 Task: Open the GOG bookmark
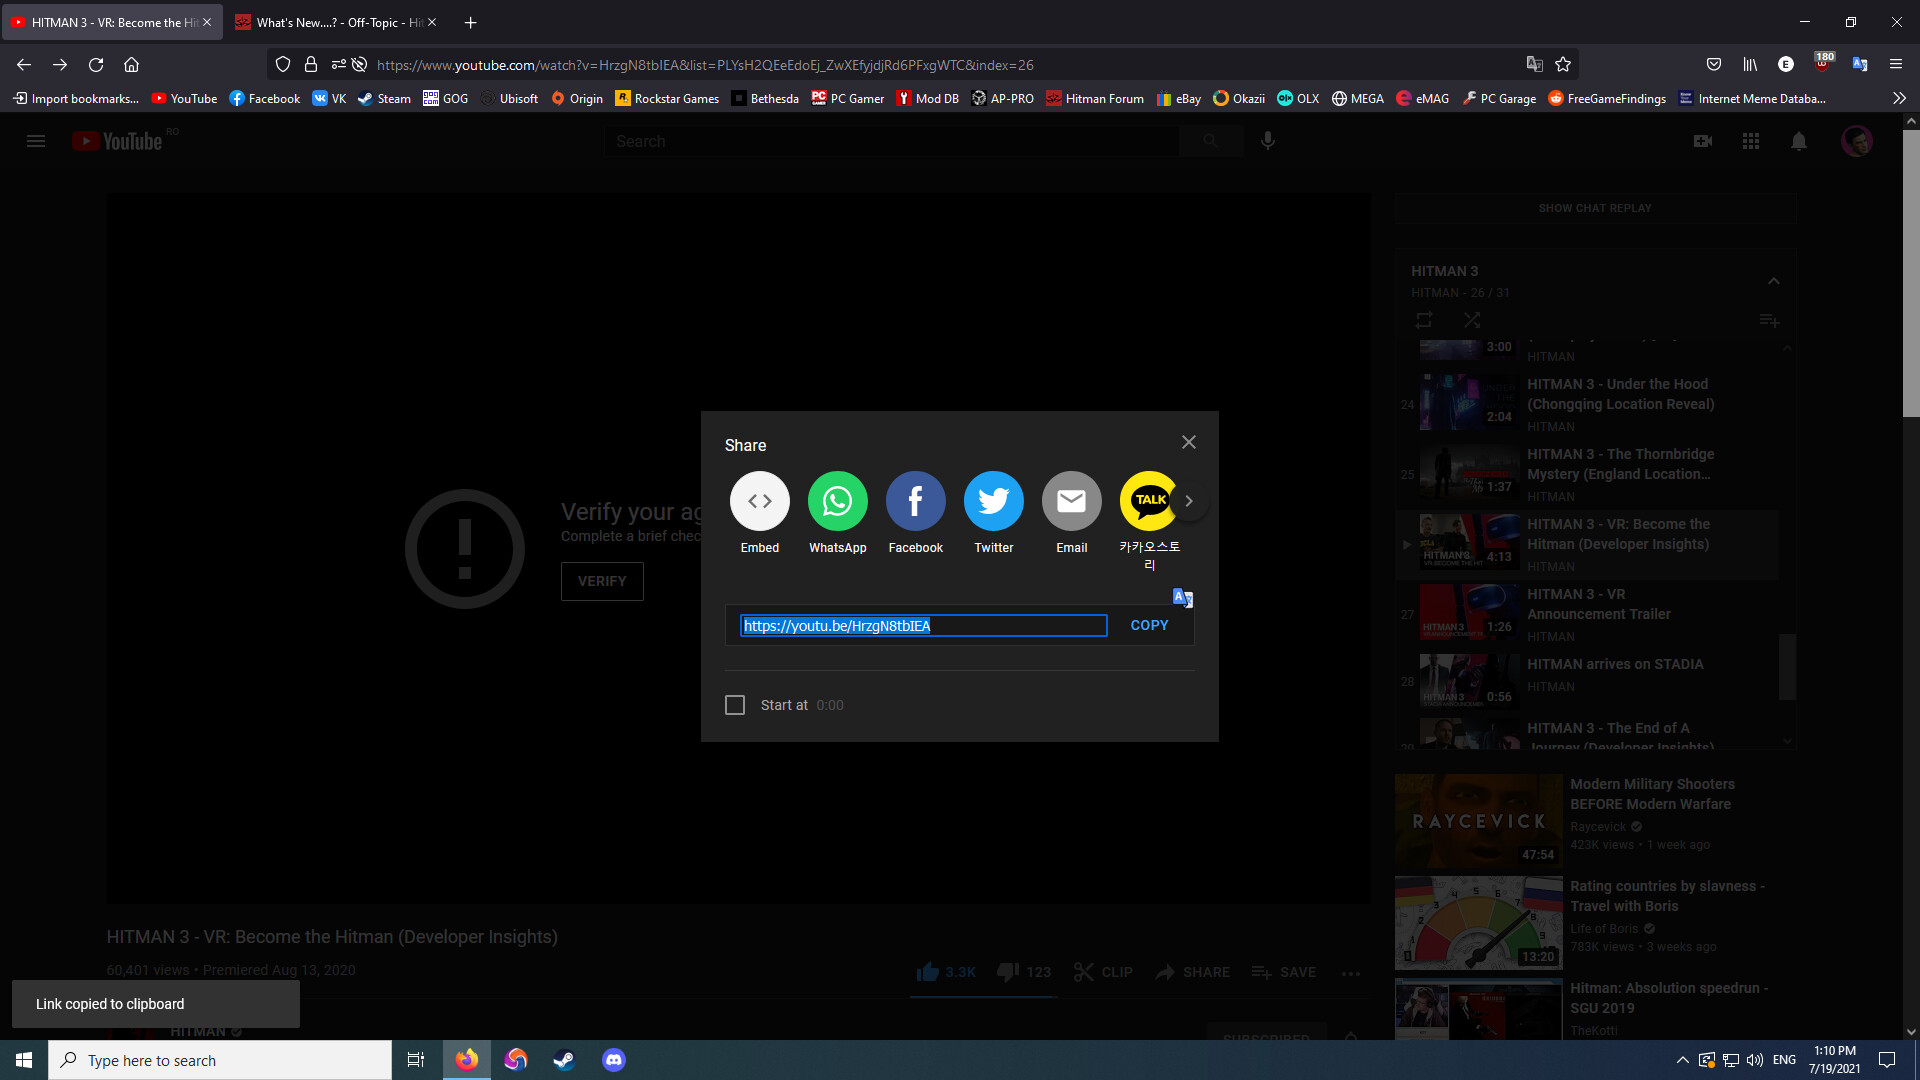click(x=446, y=98)
